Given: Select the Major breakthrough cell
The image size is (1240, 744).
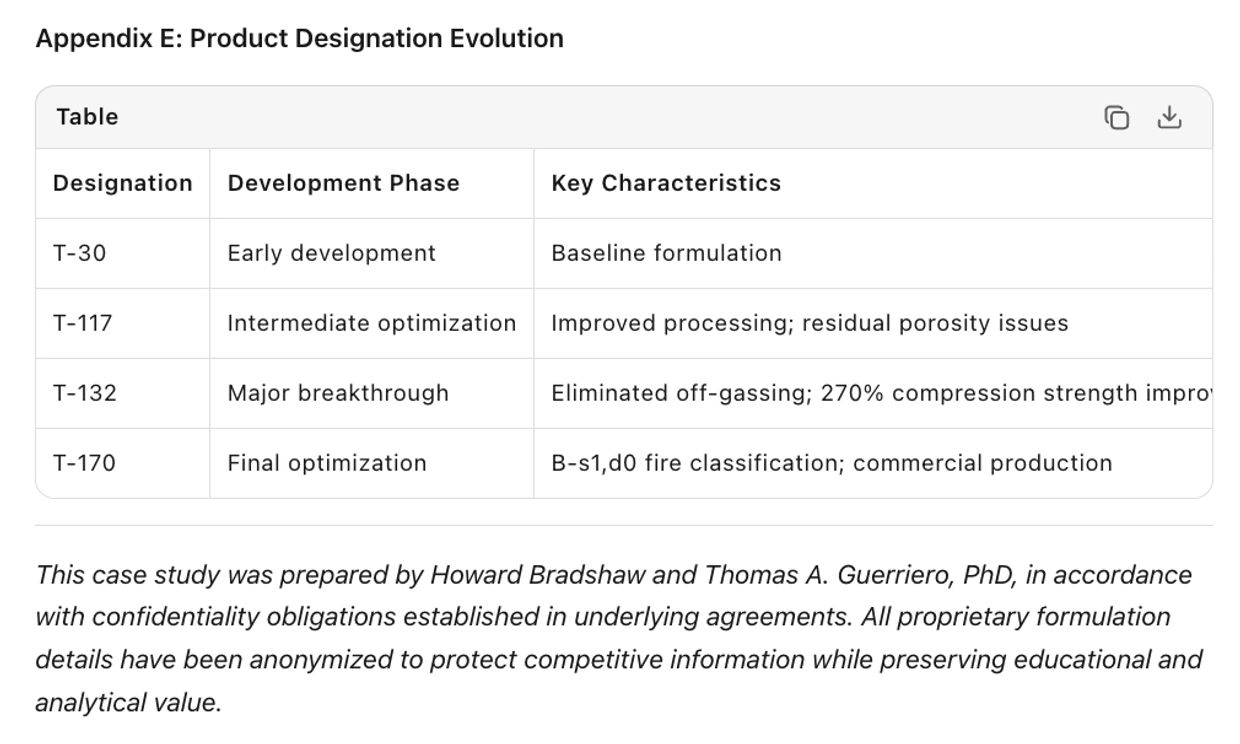Looking at the screenshot, I should (338, 393).
